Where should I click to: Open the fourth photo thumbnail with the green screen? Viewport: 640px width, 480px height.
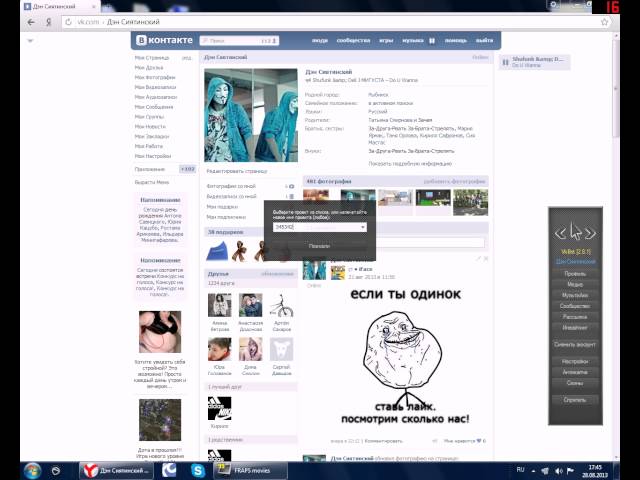[433, 198]
